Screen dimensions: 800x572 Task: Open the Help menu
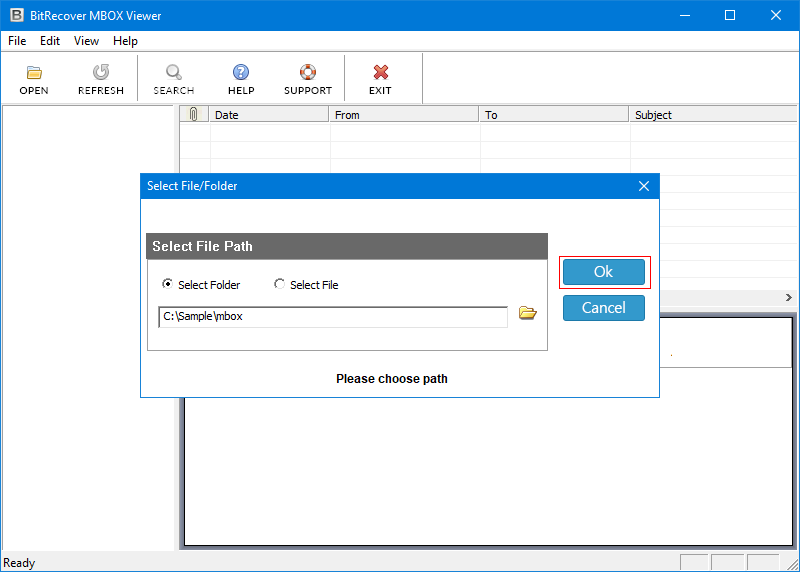coord(126,41)
